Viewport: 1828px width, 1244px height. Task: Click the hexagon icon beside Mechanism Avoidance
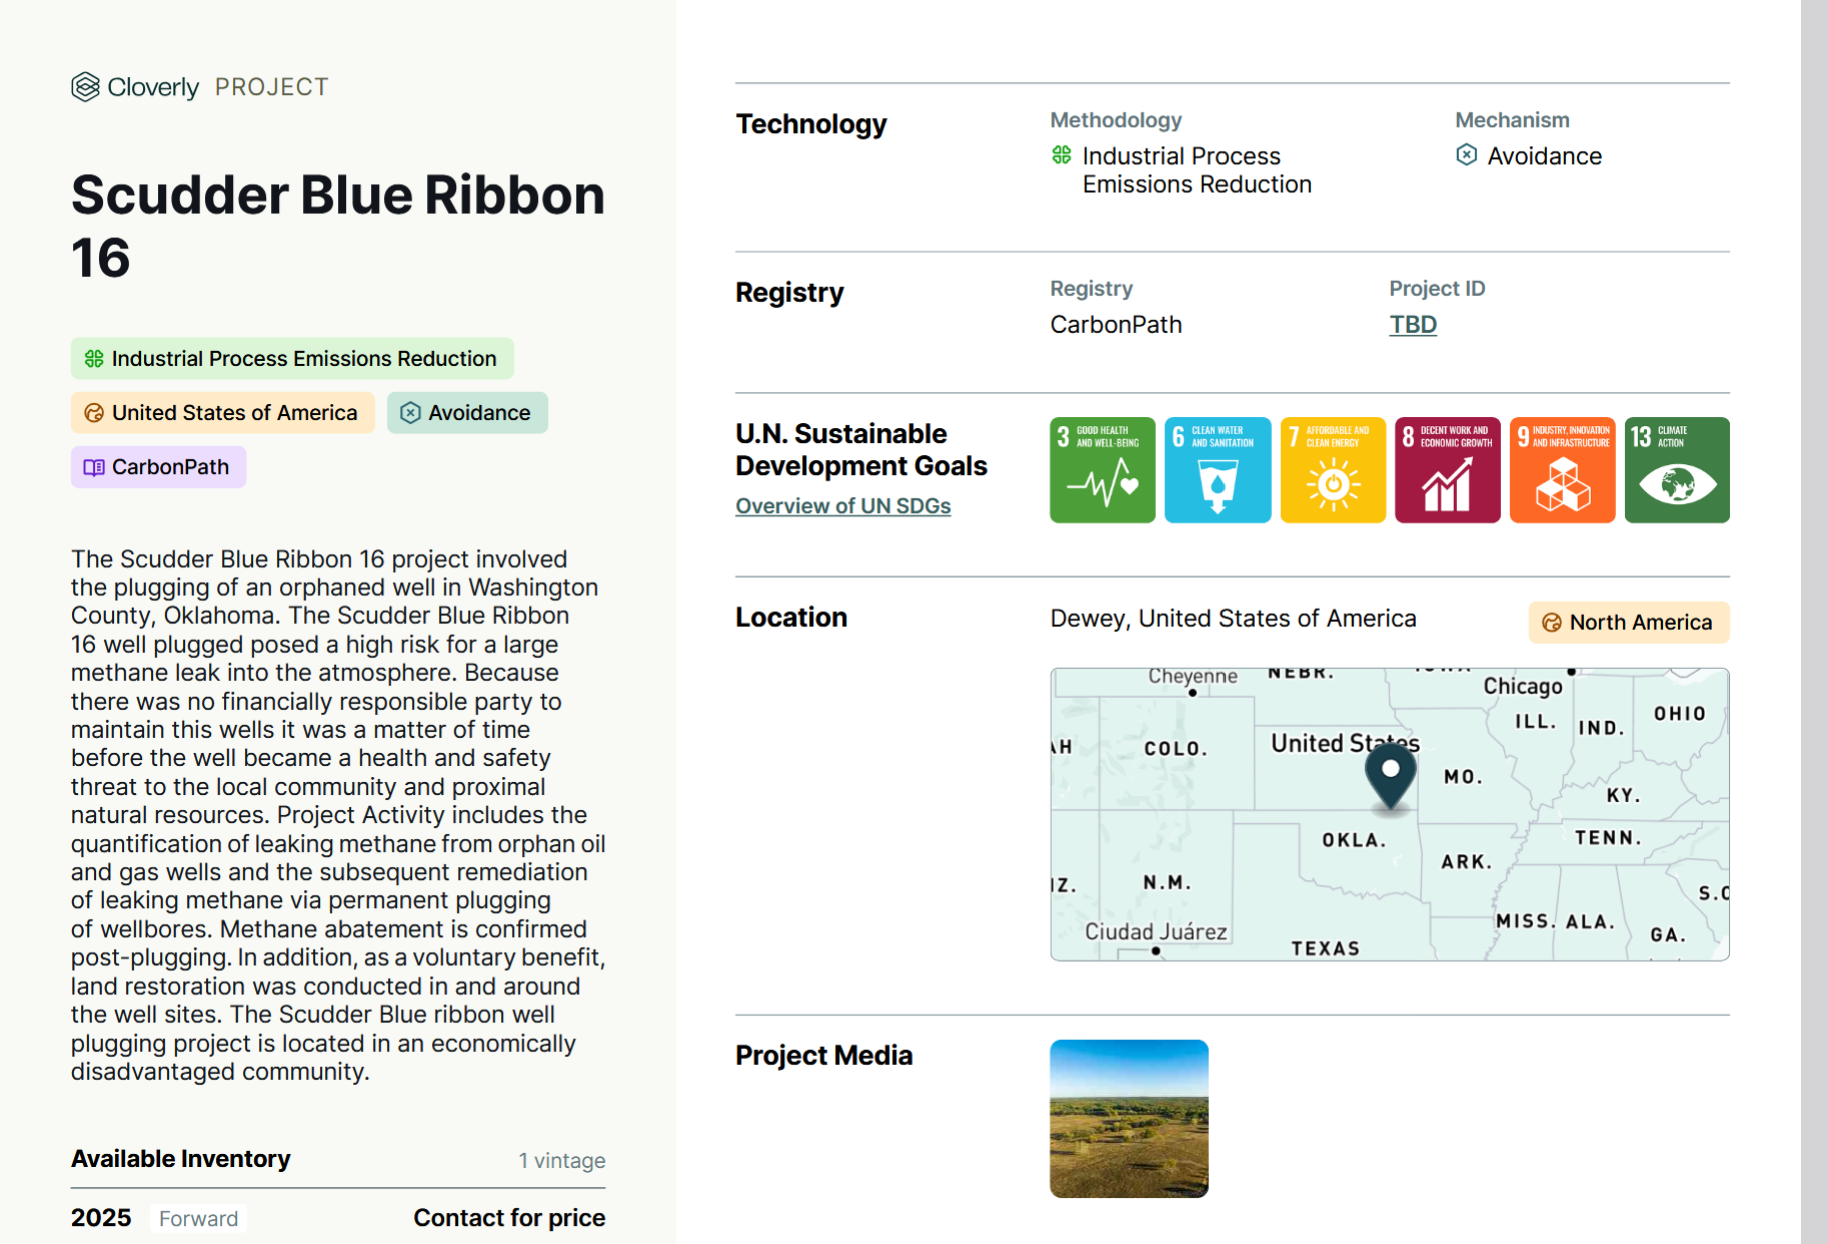click(1466, 155)
